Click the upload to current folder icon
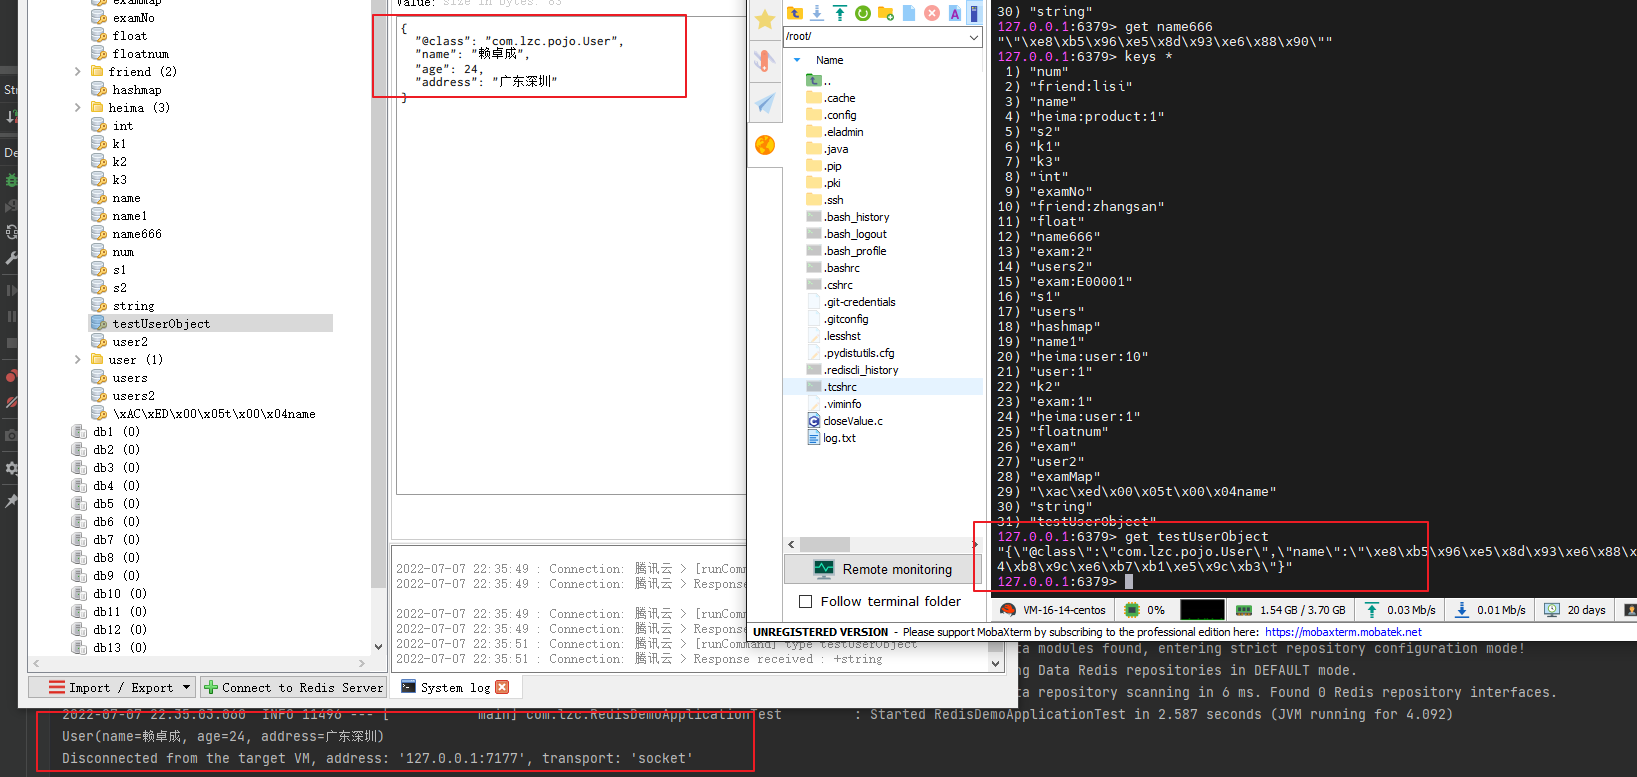1637x777 pixels. click(x=840, y=13)
